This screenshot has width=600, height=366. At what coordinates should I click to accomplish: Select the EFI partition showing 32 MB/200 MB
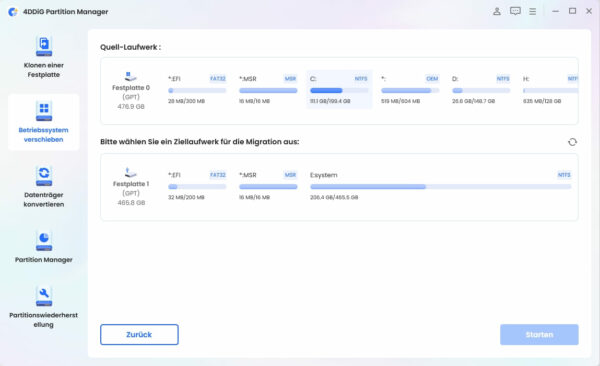click(x=197, y=186)
